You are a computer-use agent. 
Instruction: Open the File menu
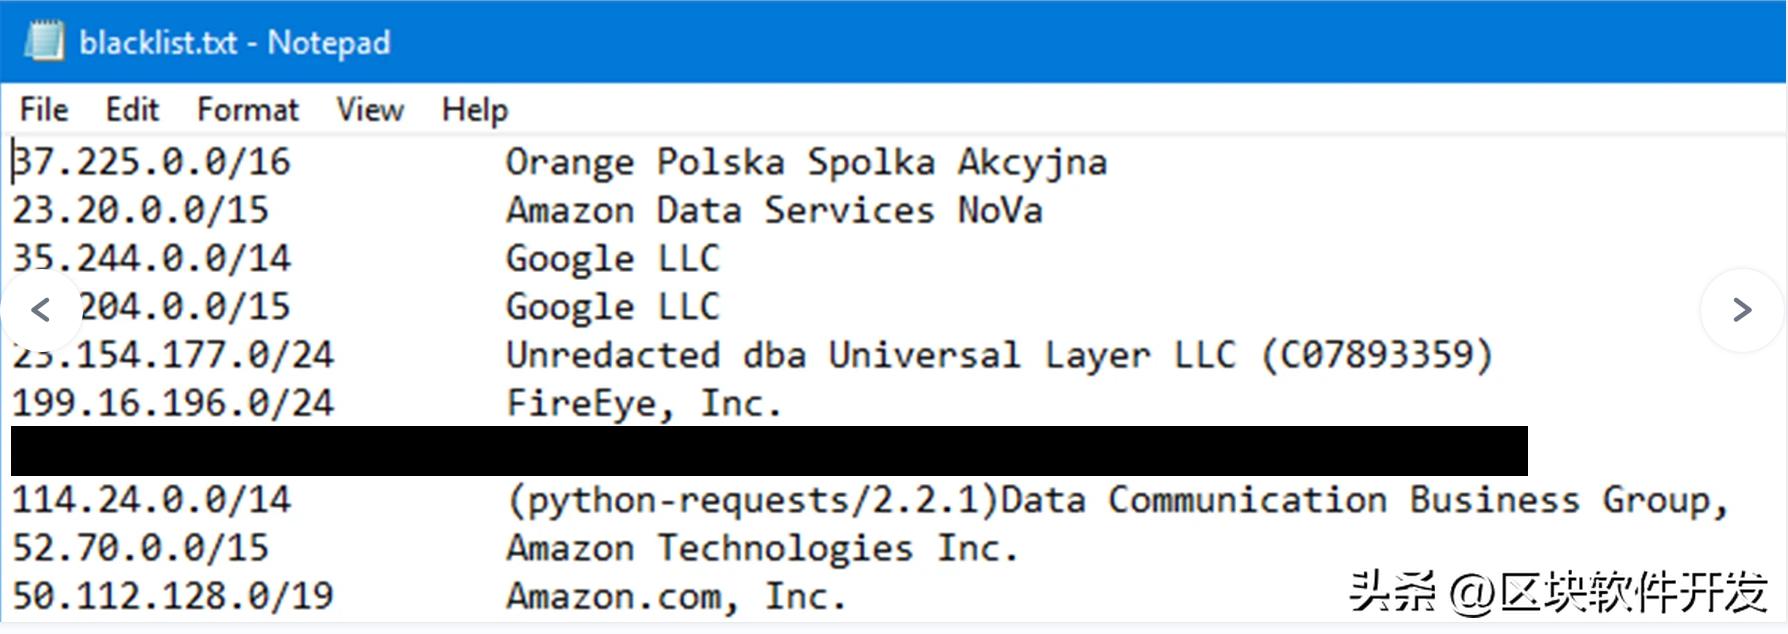tap(44, 109)
